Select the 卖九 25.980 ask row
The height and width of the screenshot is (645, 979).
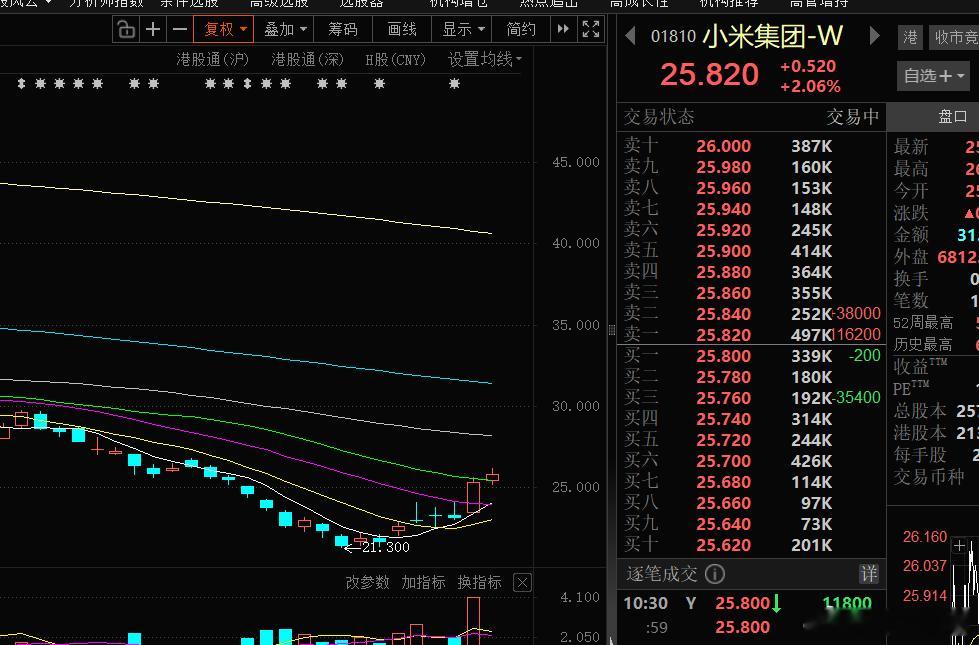[751, 167]
